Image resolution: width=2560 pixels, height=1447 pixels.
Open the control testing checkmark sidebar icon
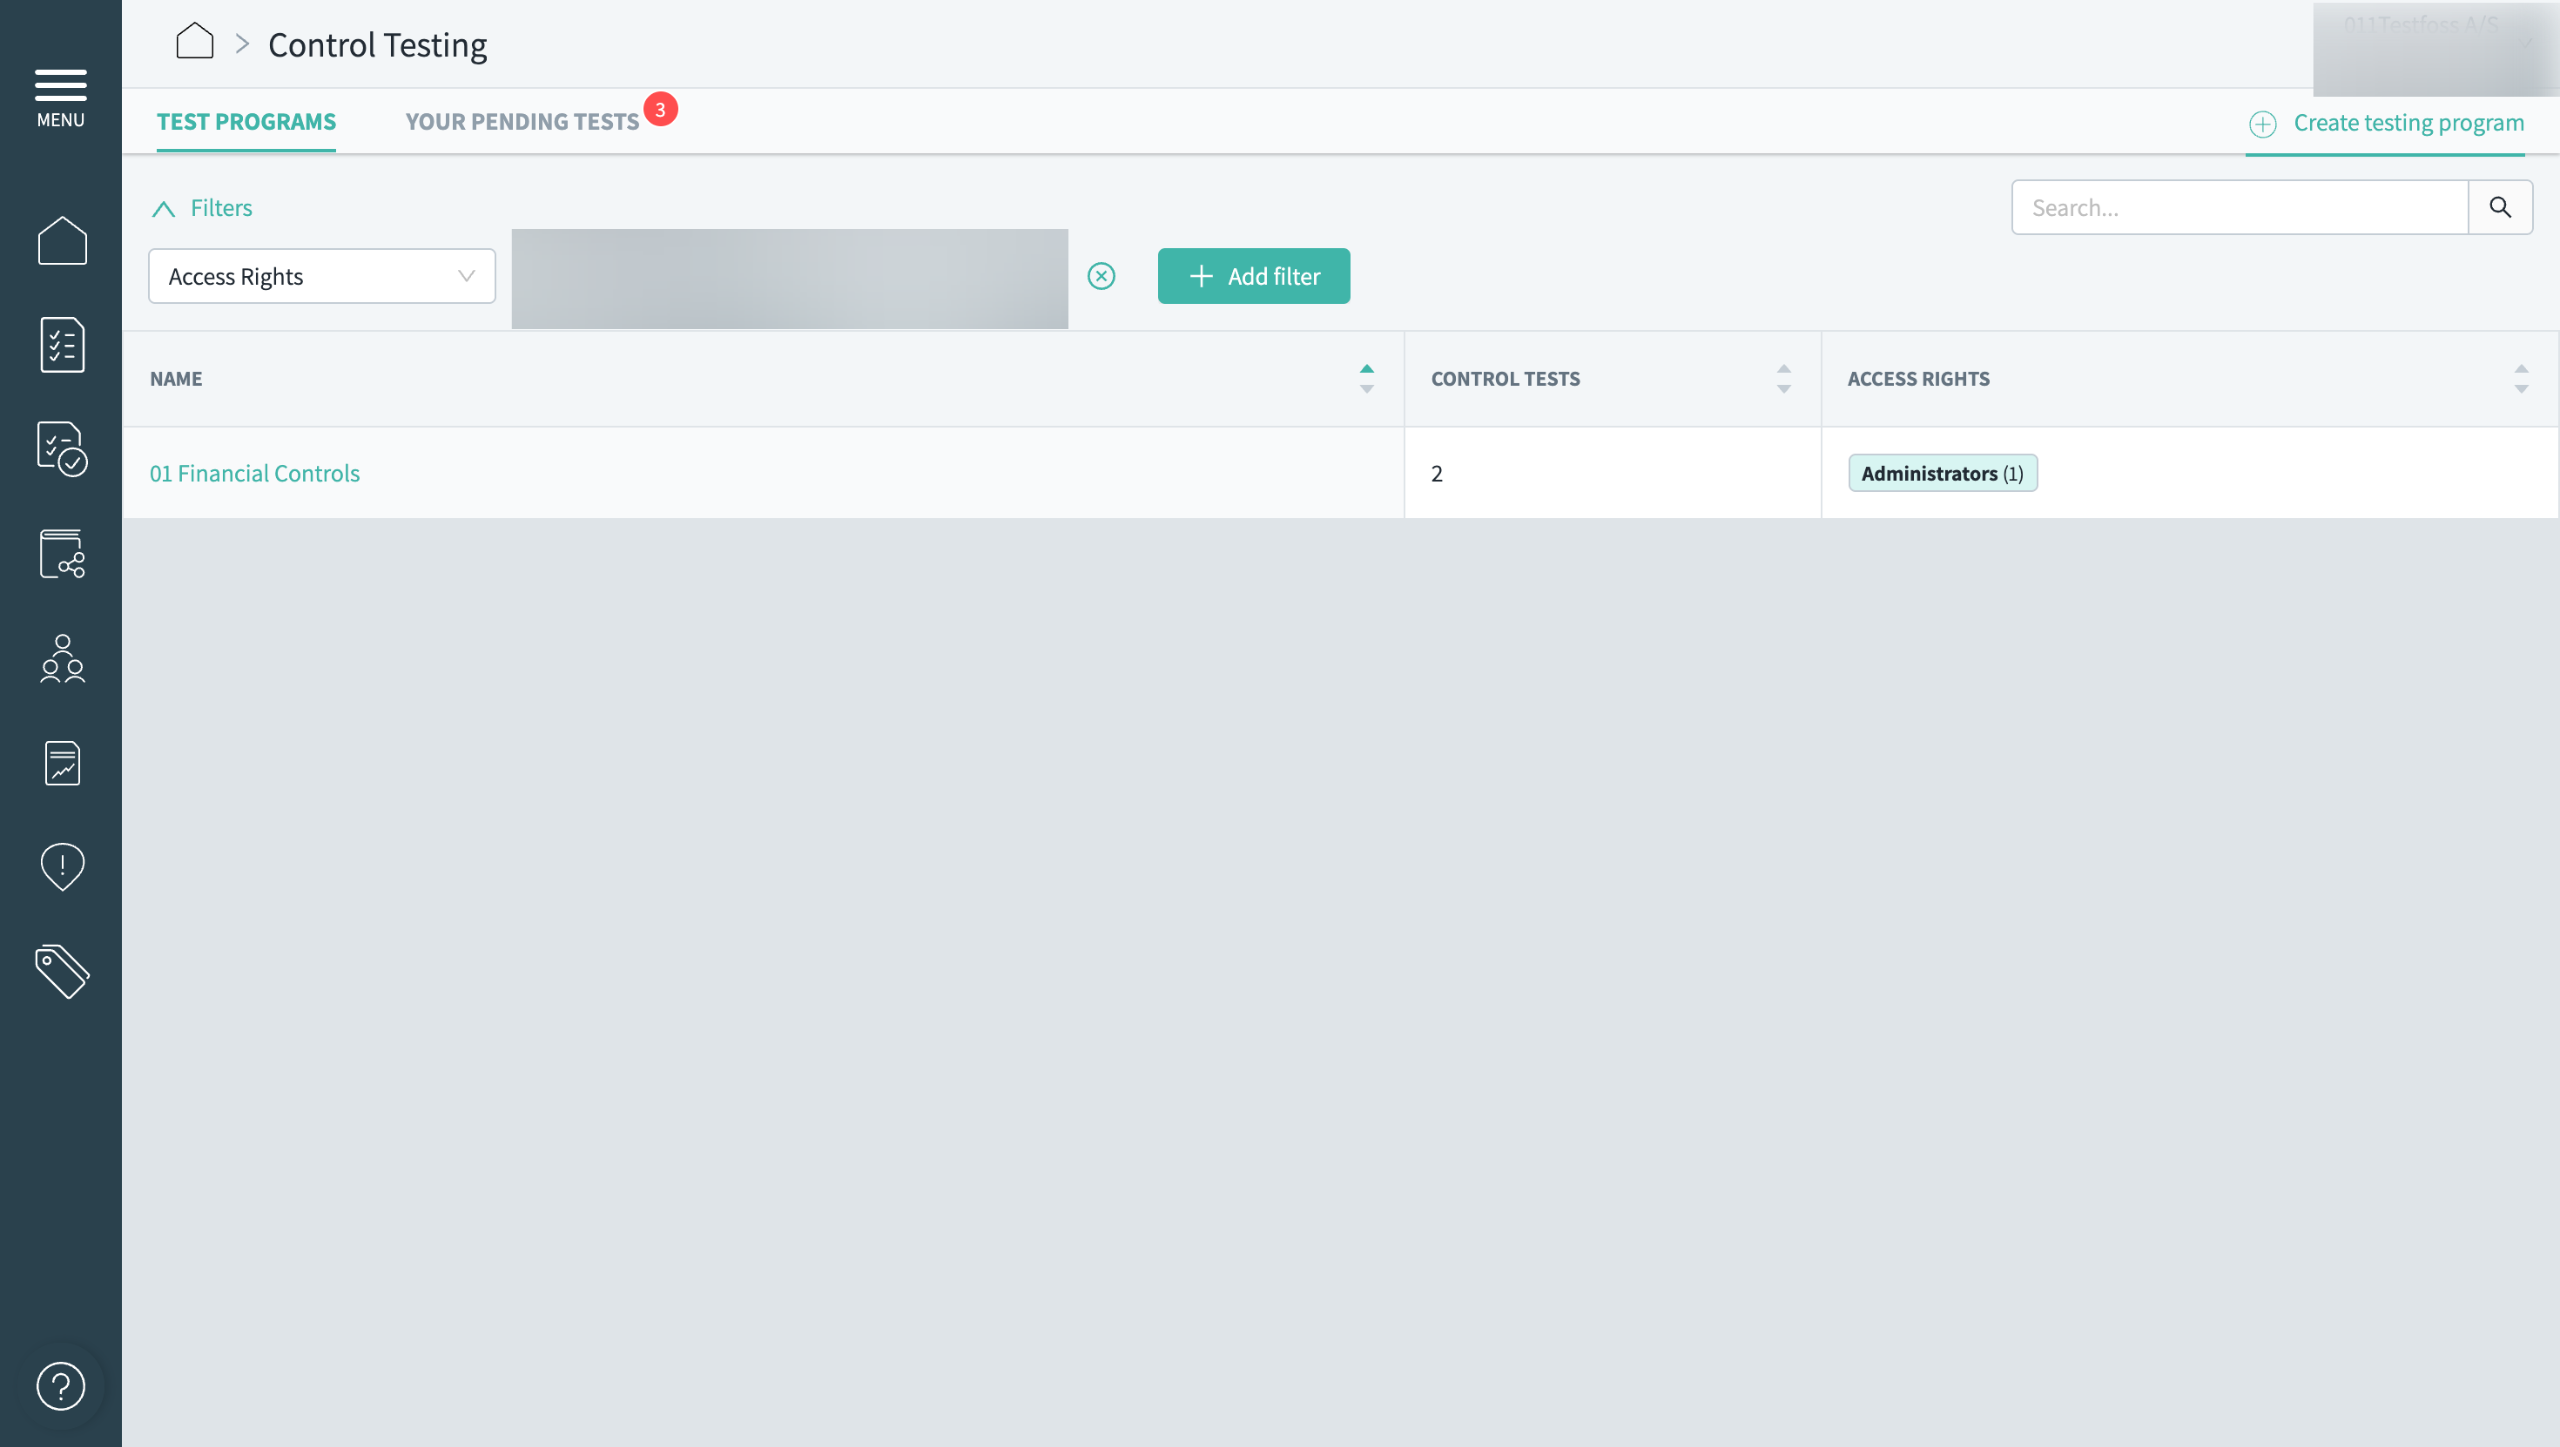click(x=62, y=449)
